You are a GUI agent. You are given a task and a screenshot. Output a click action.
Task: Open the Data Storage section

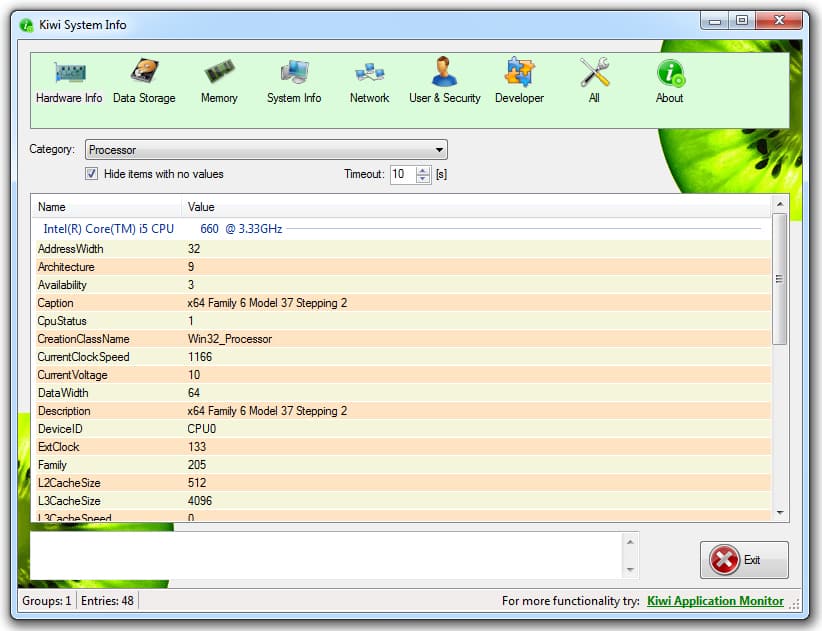tap(144, 81)
